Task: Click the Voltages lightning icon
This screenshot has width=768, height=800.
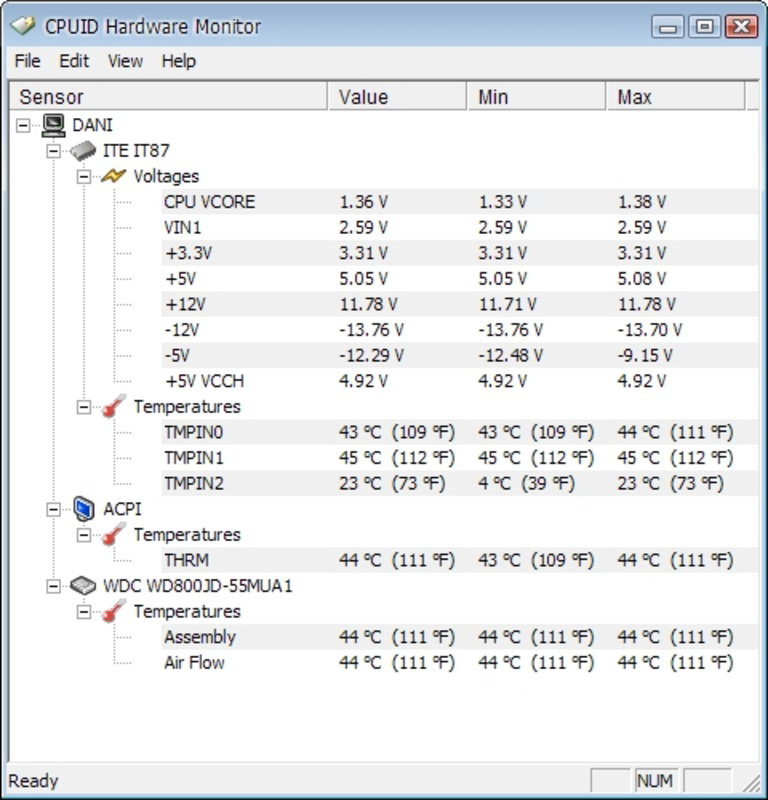Action: click(113, 177)
